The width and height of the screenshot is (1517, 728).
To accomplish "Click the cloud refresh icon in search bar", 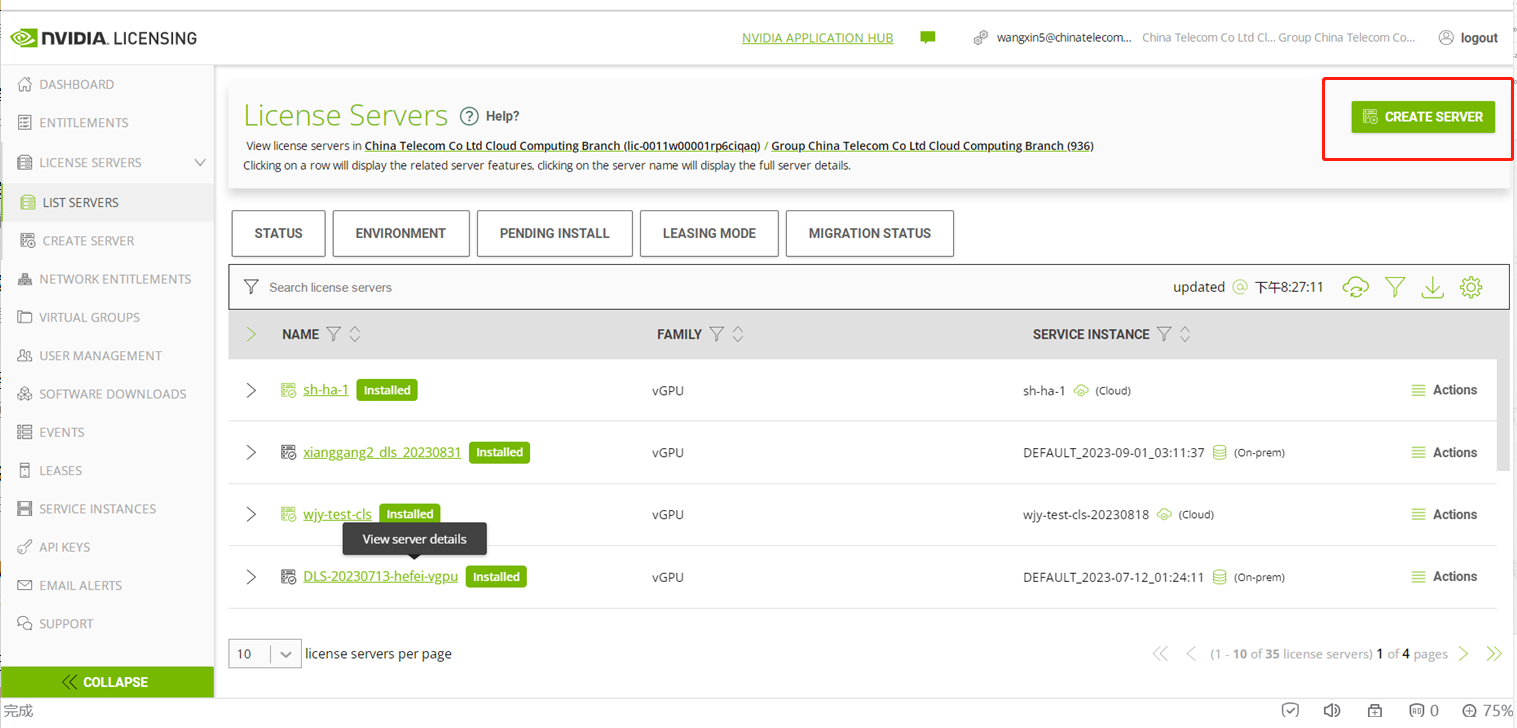I will [1356, 287].
